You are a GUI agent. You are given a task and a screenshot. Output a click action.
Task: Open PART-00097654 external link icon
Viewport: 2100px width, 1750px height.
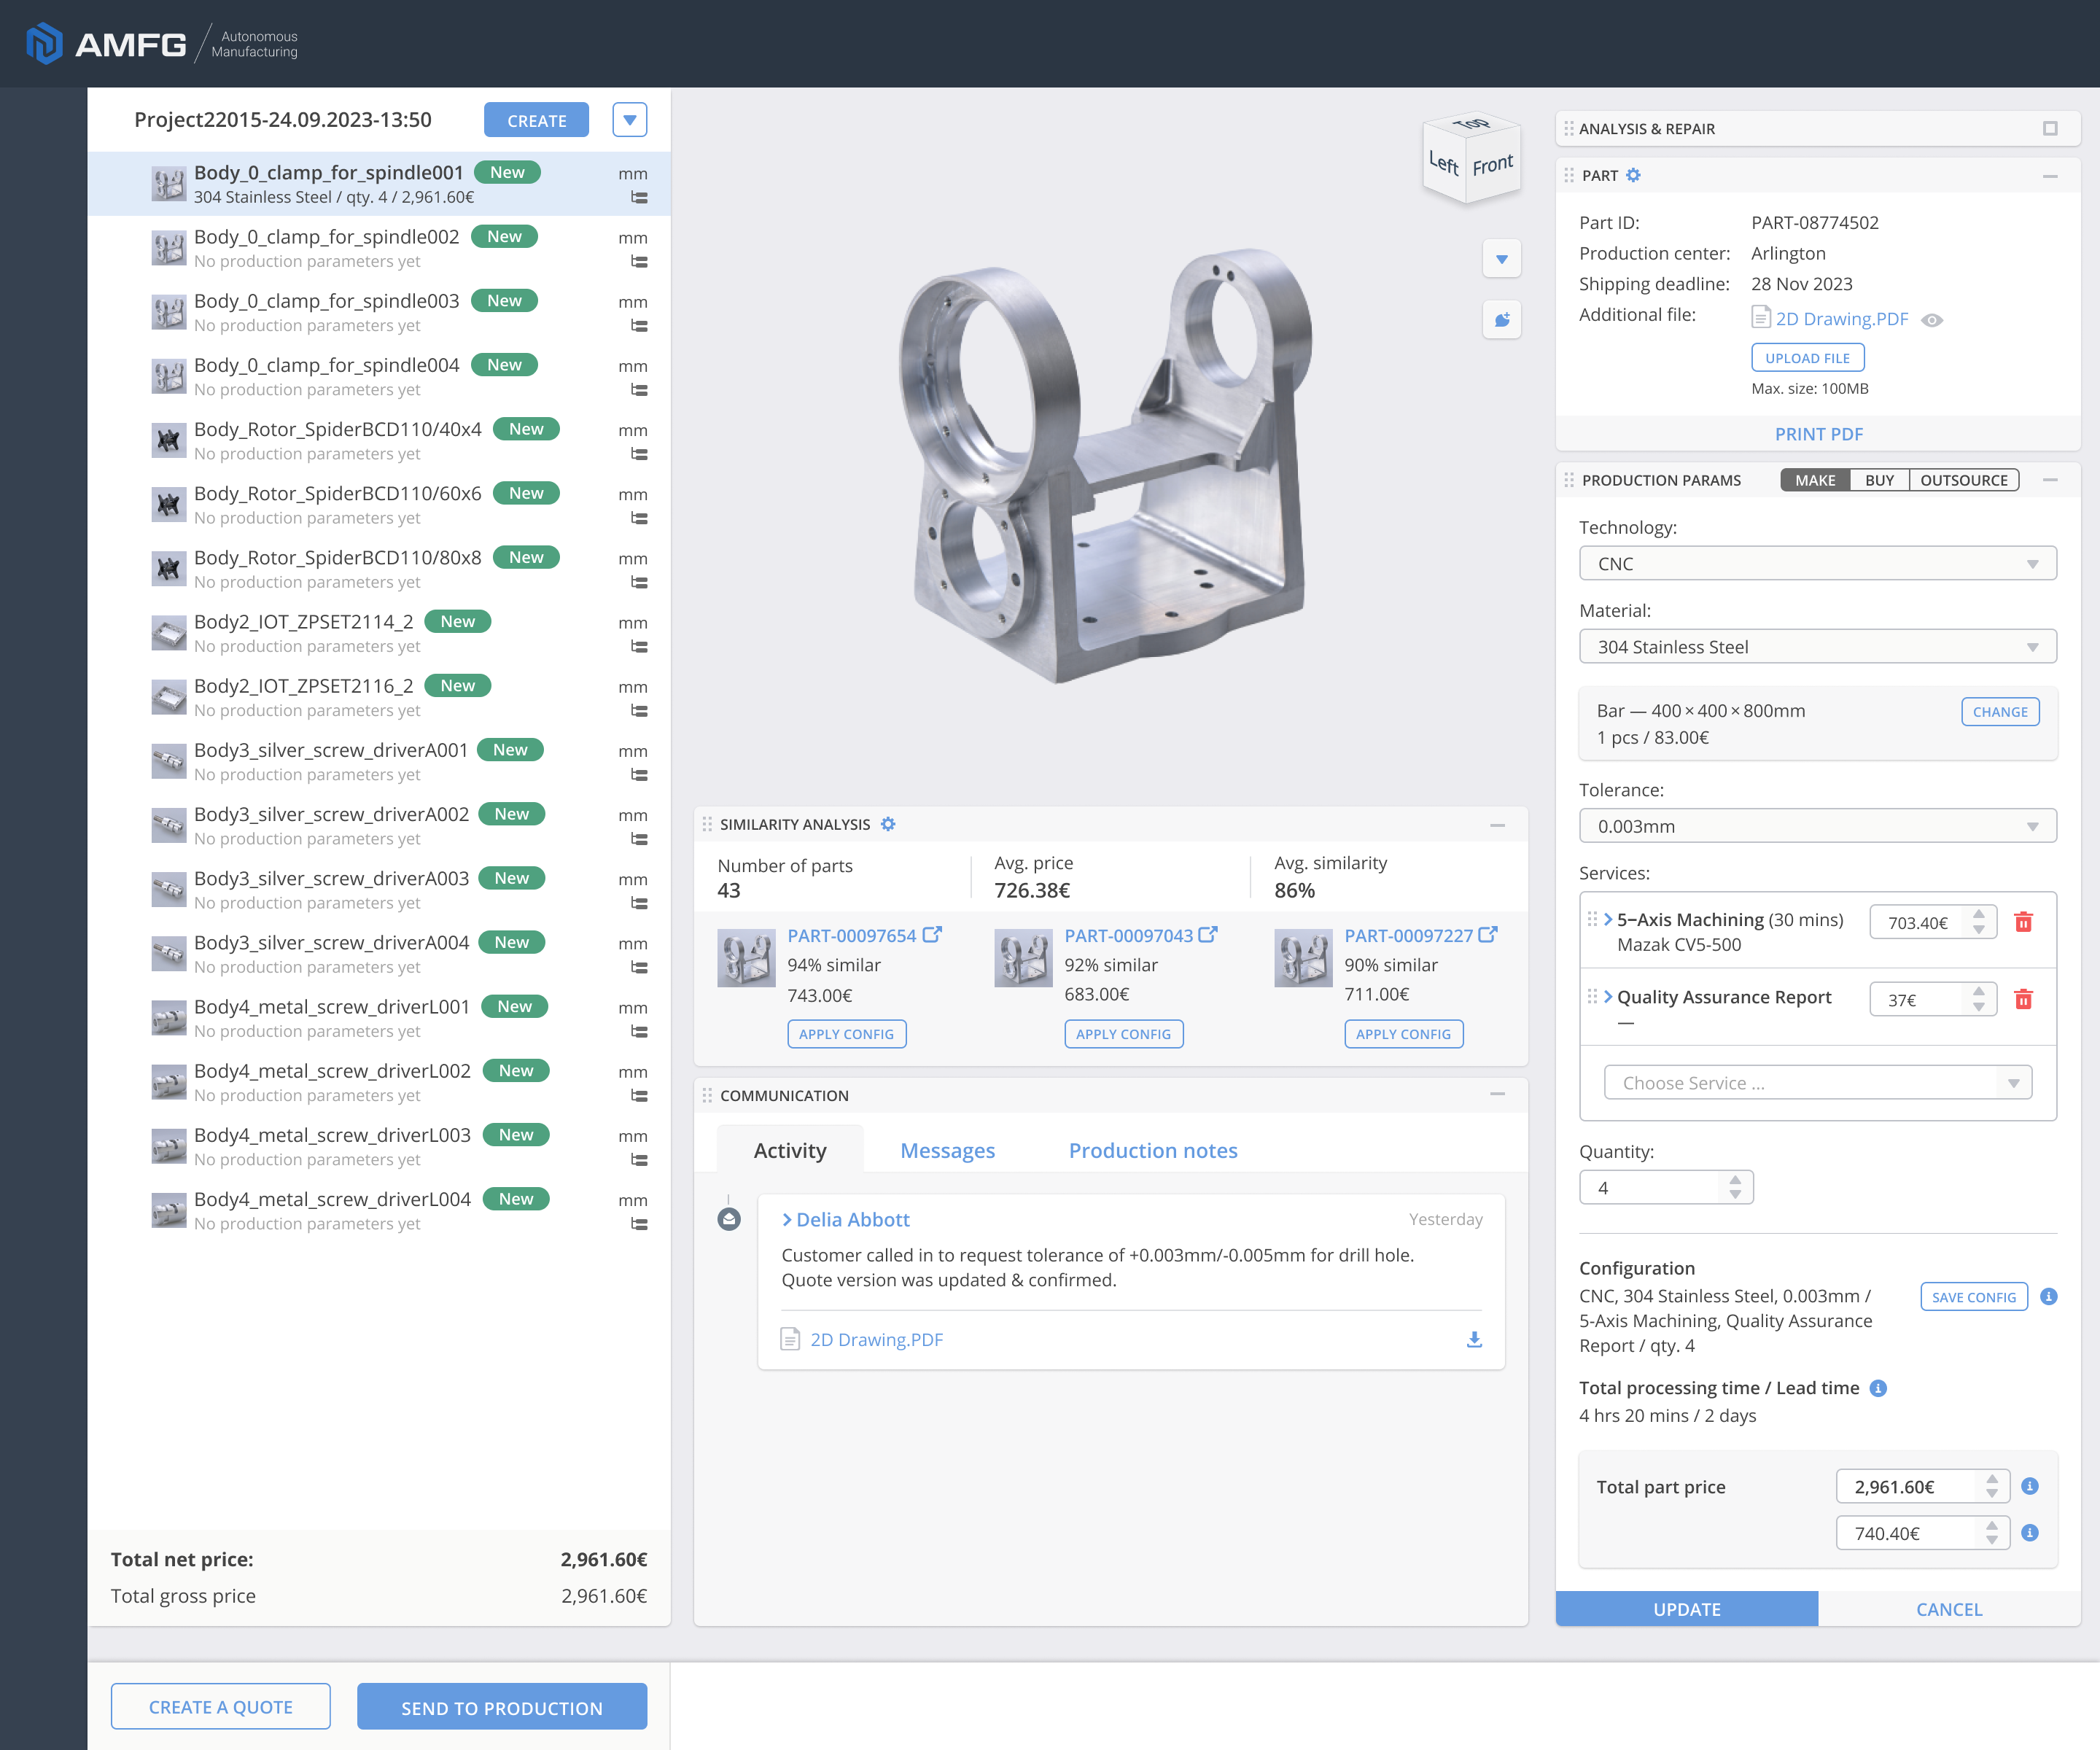932,935
